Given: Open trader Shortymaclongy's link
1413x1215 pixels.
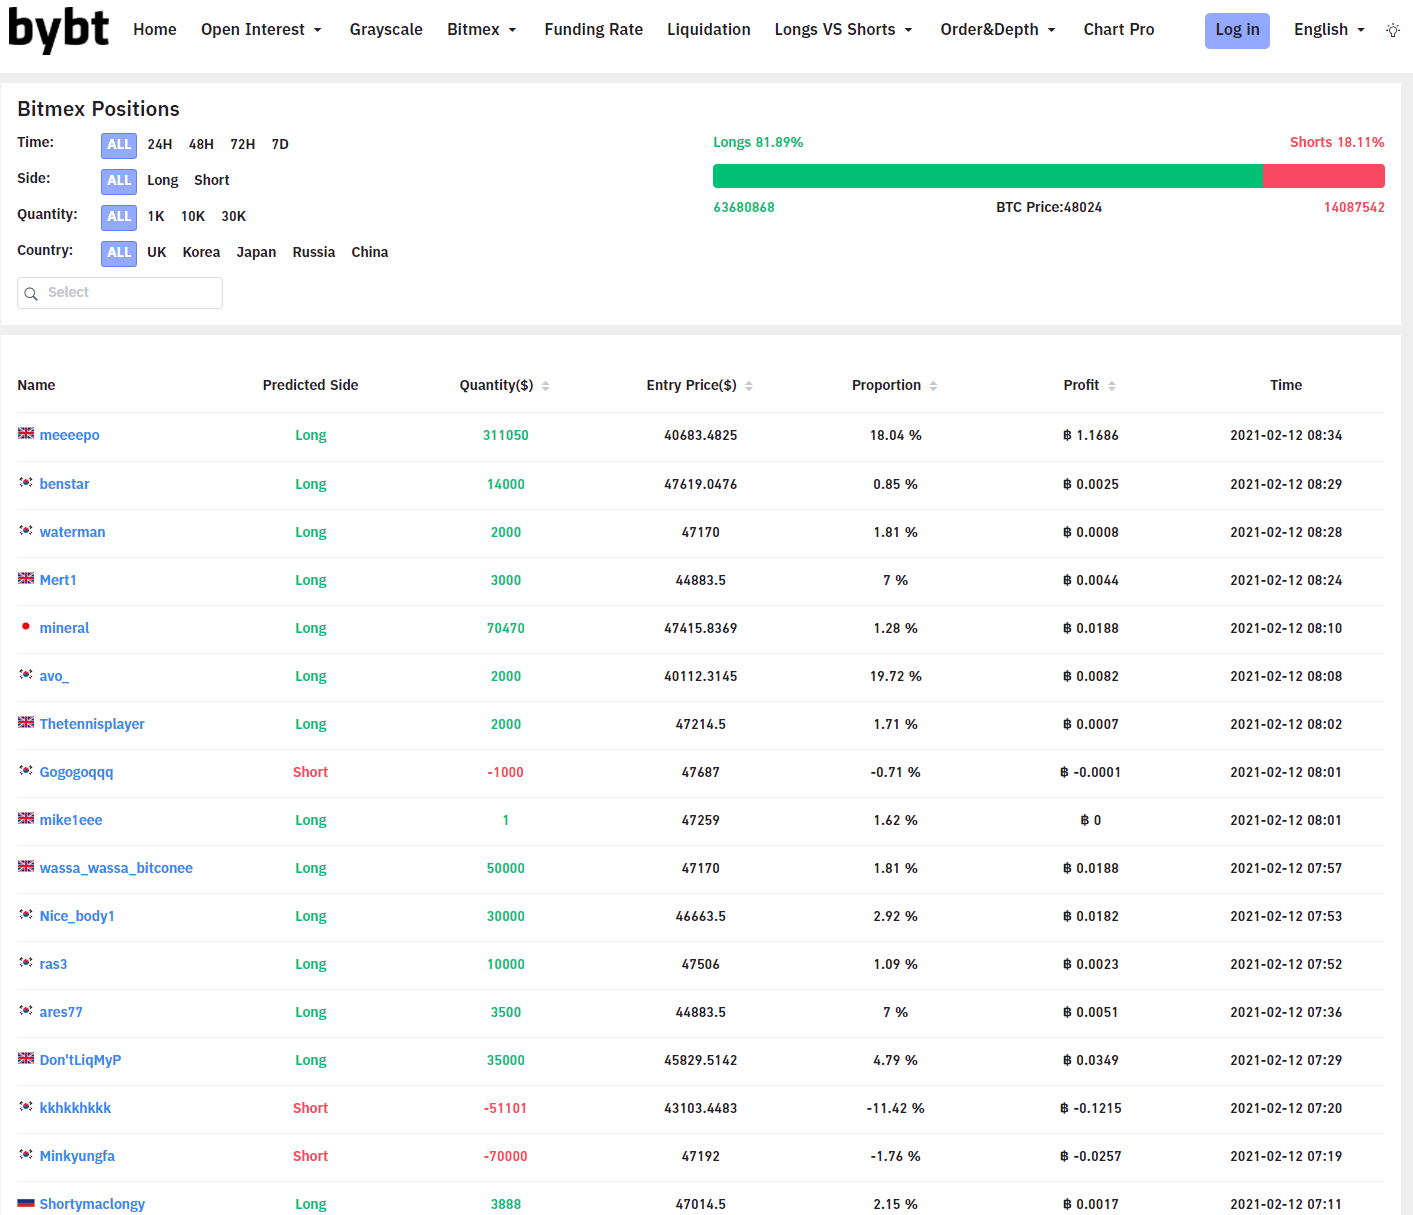Looking at the screenshot, I should pos(92,1204).
